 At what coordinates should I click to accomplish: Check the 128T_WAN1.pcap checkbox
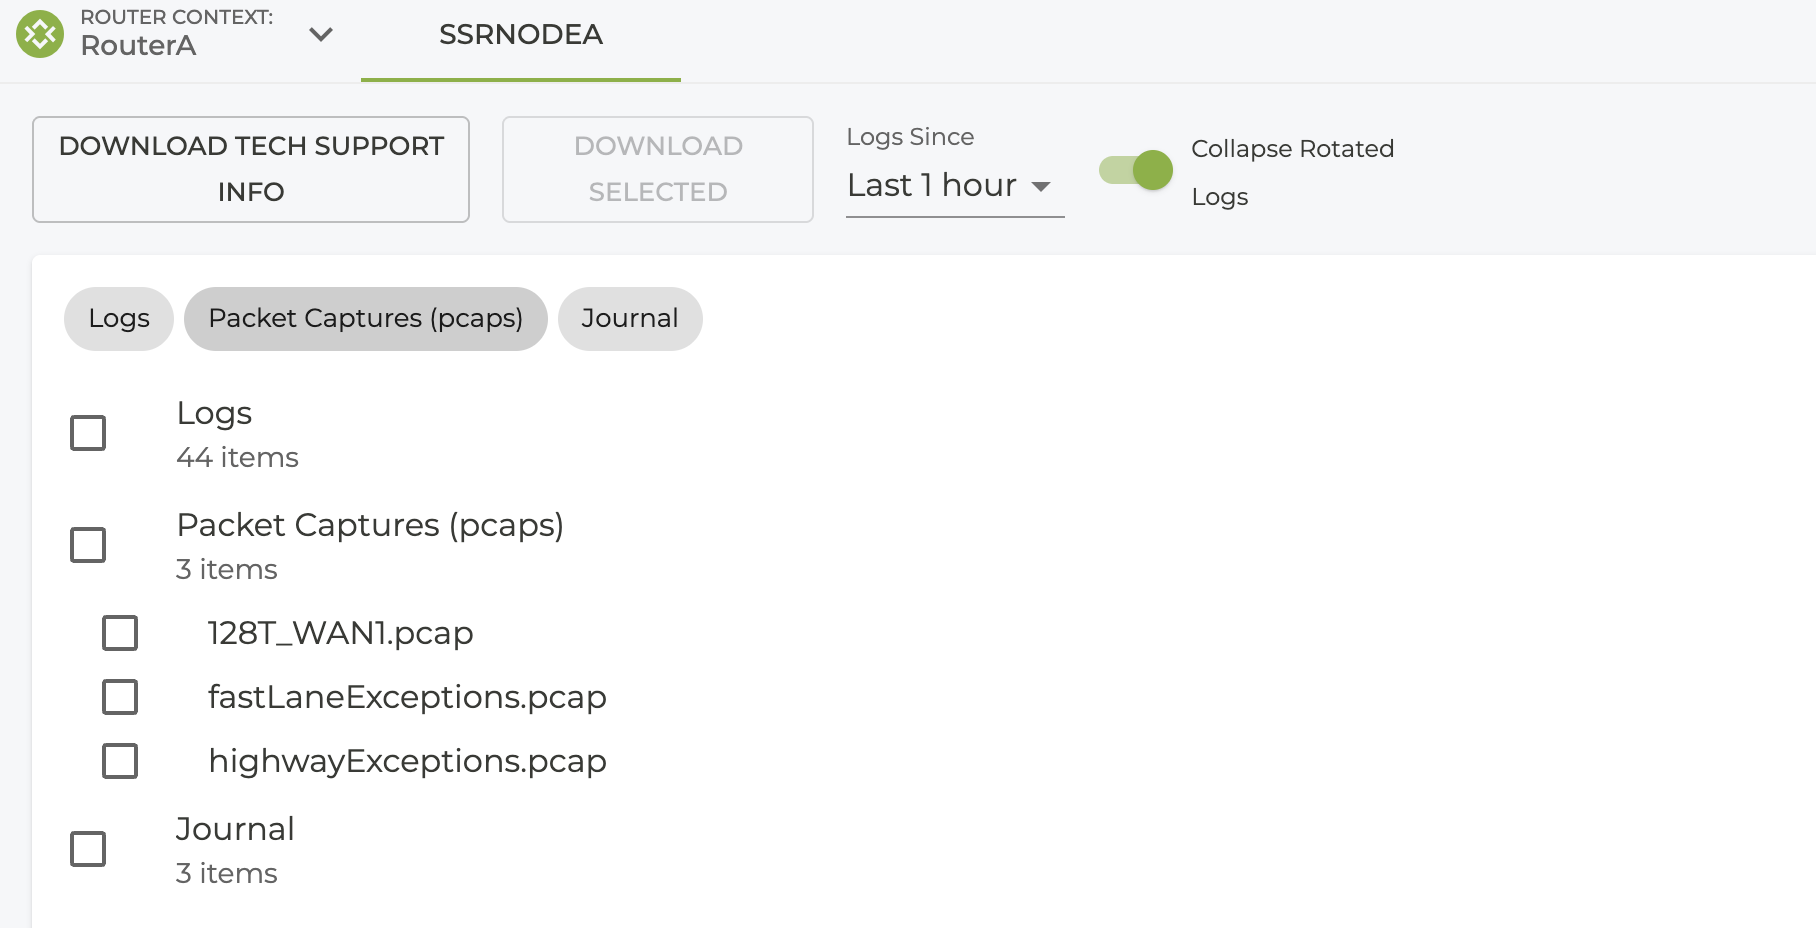(120, 633)
